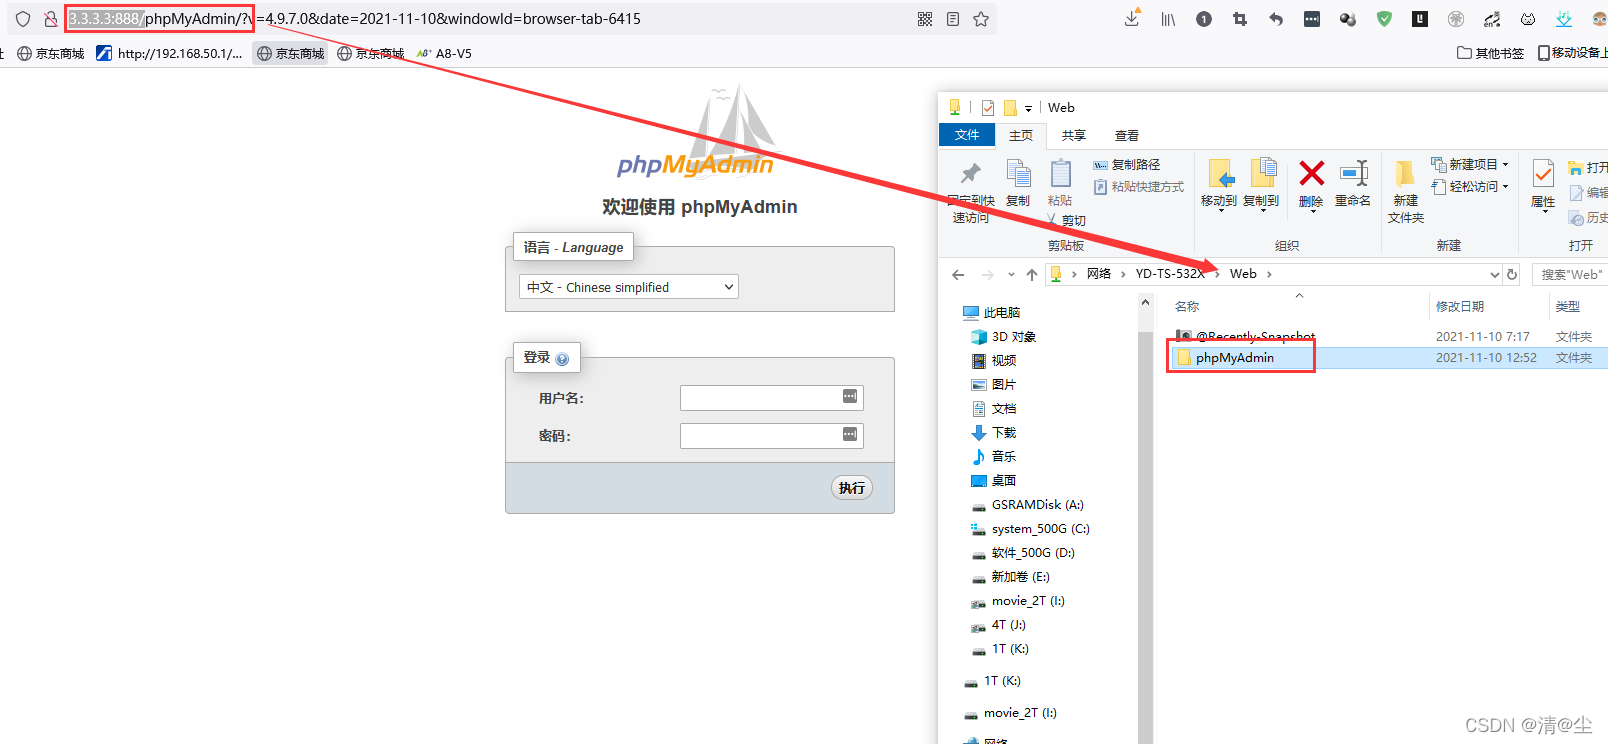Open the language dropdown on phpMyAdmin login
Screen dimensions: 1608x744
pos(628,287)
